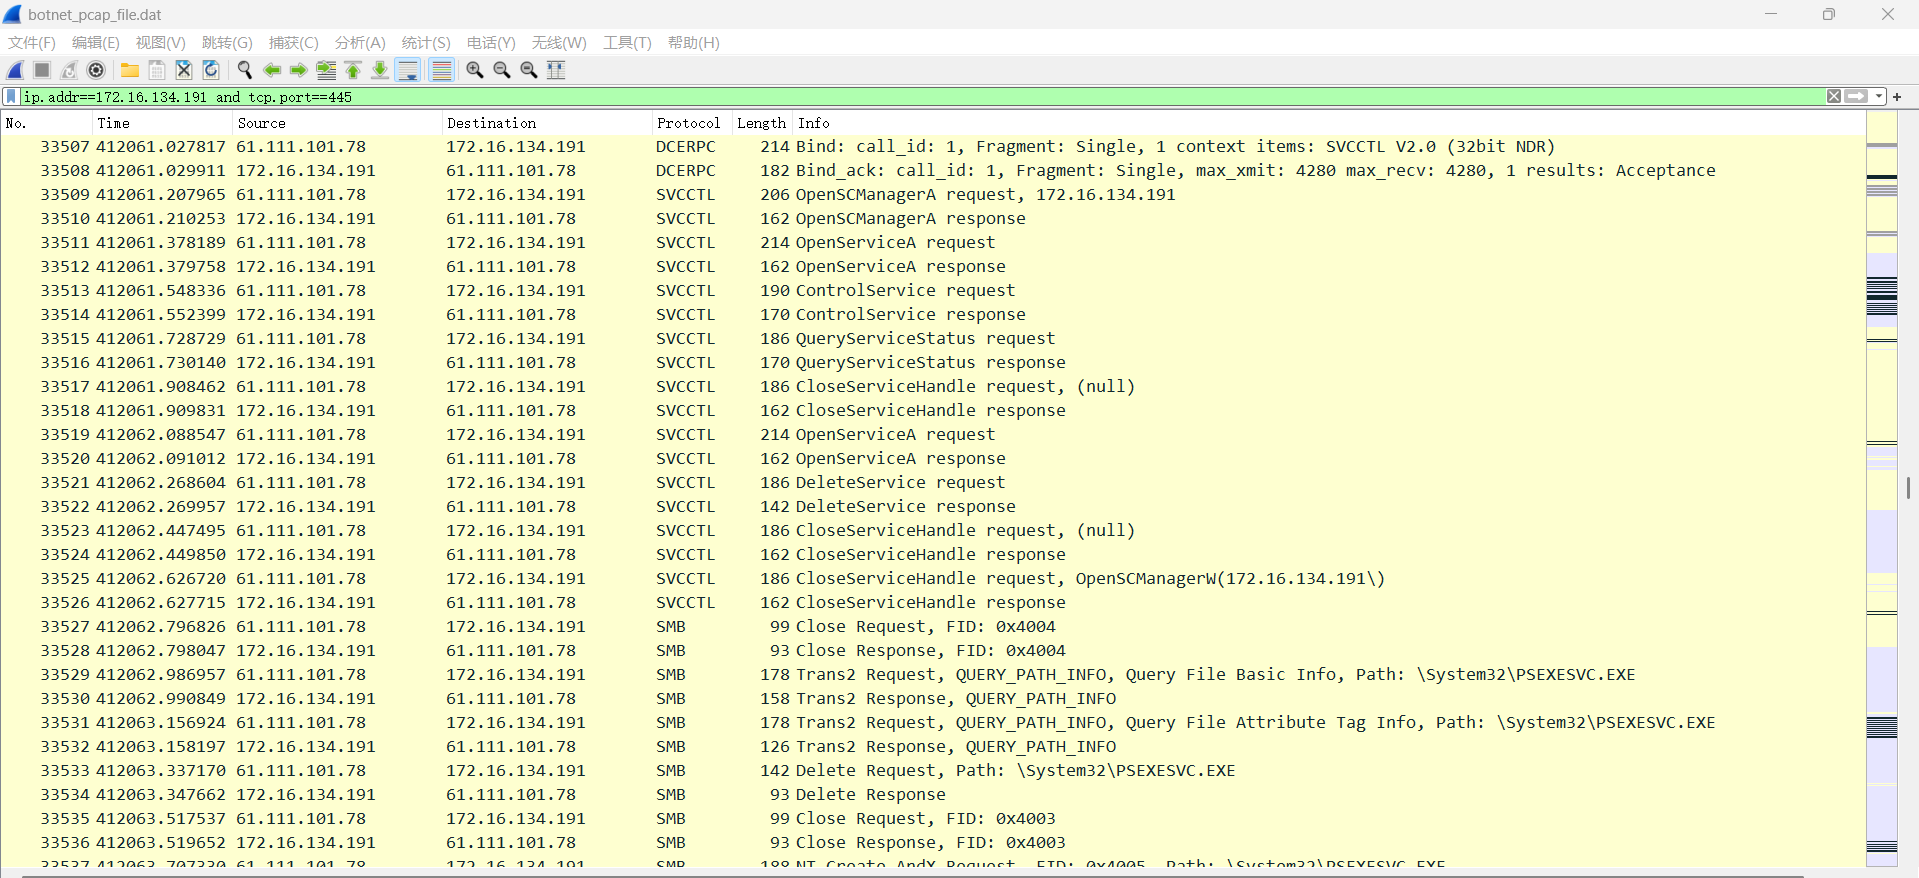Save this capture file
1919x878 pixels.
(157, 70)
